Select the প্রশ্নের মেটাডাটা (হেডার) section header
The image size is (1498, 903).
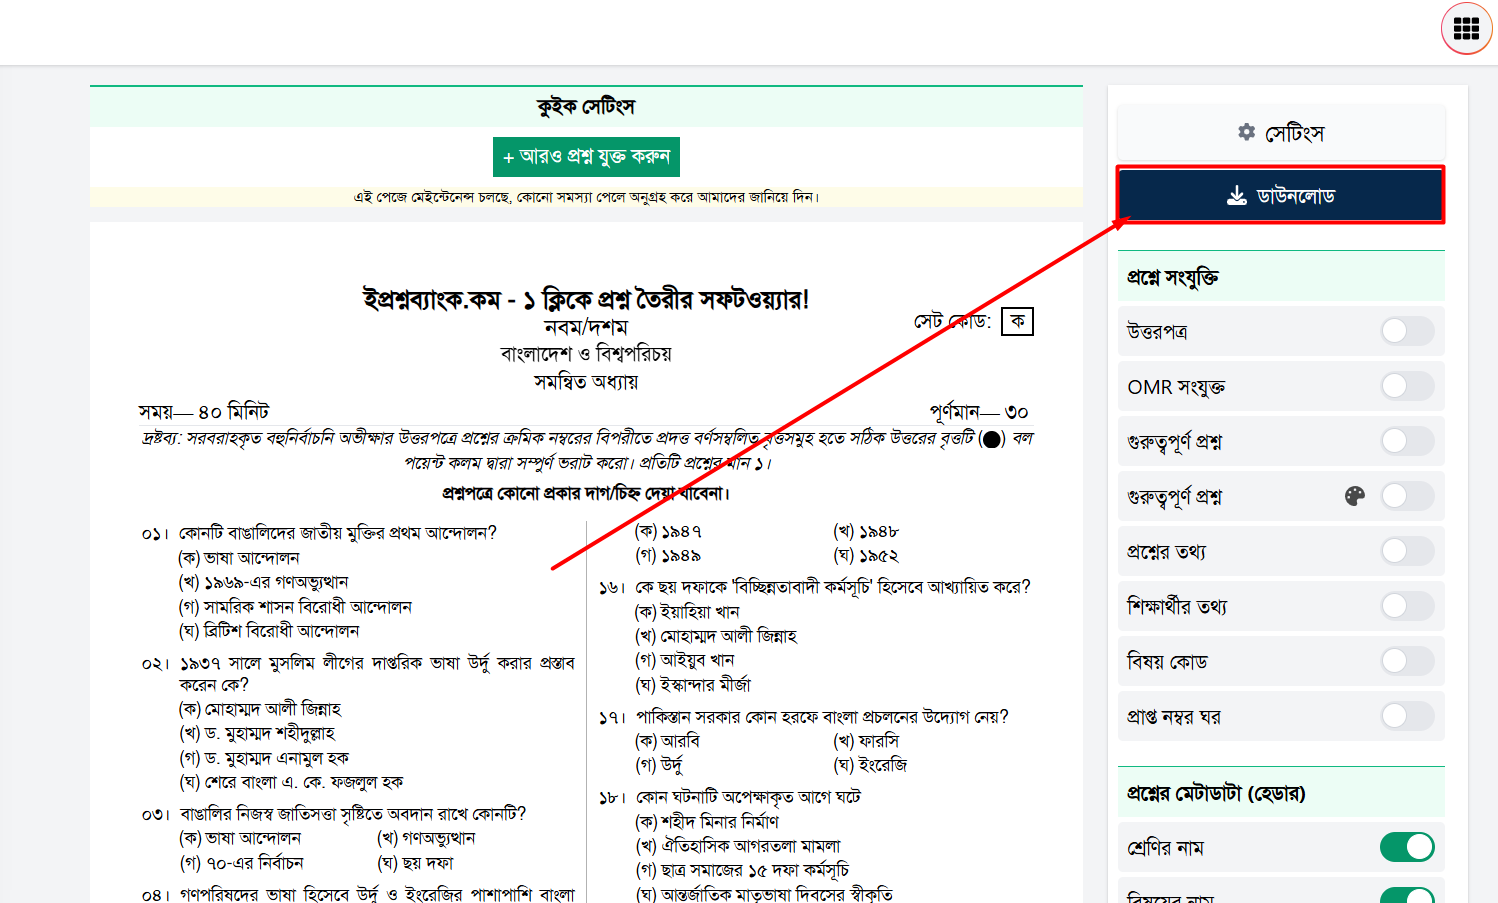tap(1281, 793)
